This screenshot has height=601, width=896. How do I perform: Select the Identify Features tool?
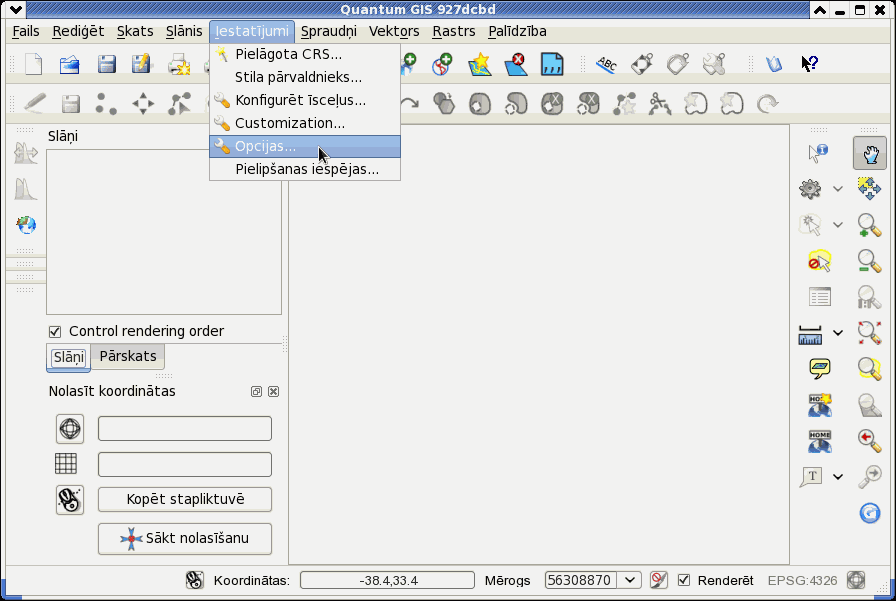818,153
